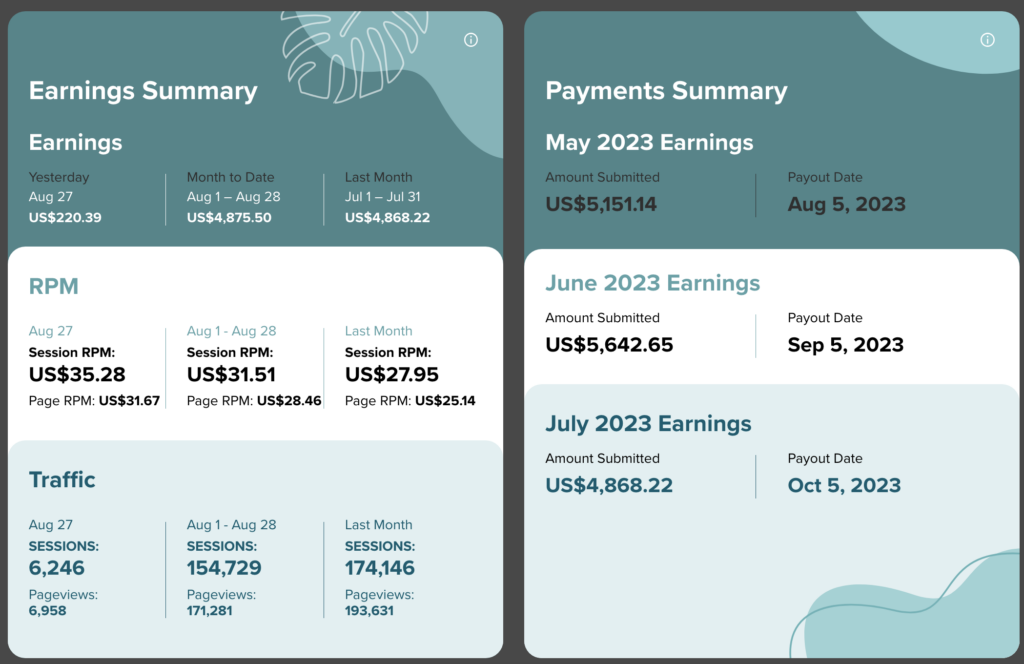
Task: Open the Earnings Summary info icon
Action: click(x=471, y=40)
